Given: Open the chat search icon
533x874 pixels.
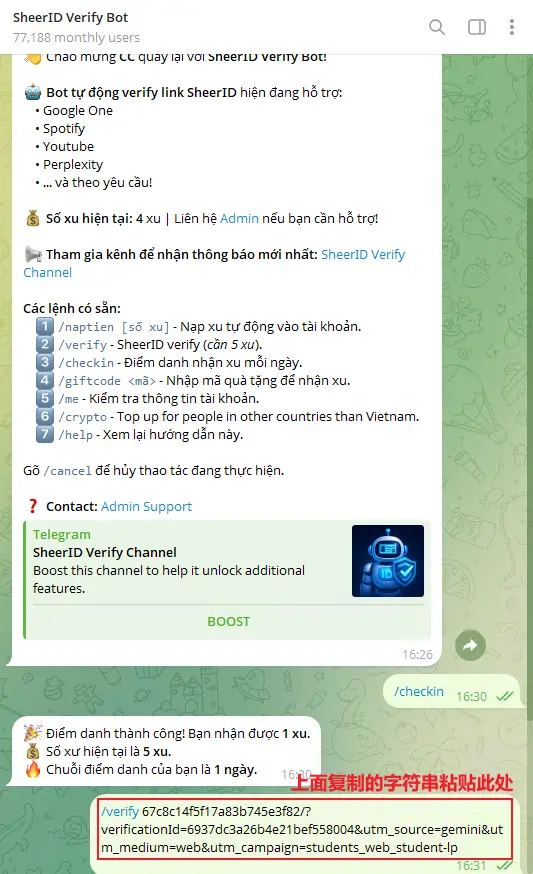Looking at the screenshot, I should (x=437, y=27).
